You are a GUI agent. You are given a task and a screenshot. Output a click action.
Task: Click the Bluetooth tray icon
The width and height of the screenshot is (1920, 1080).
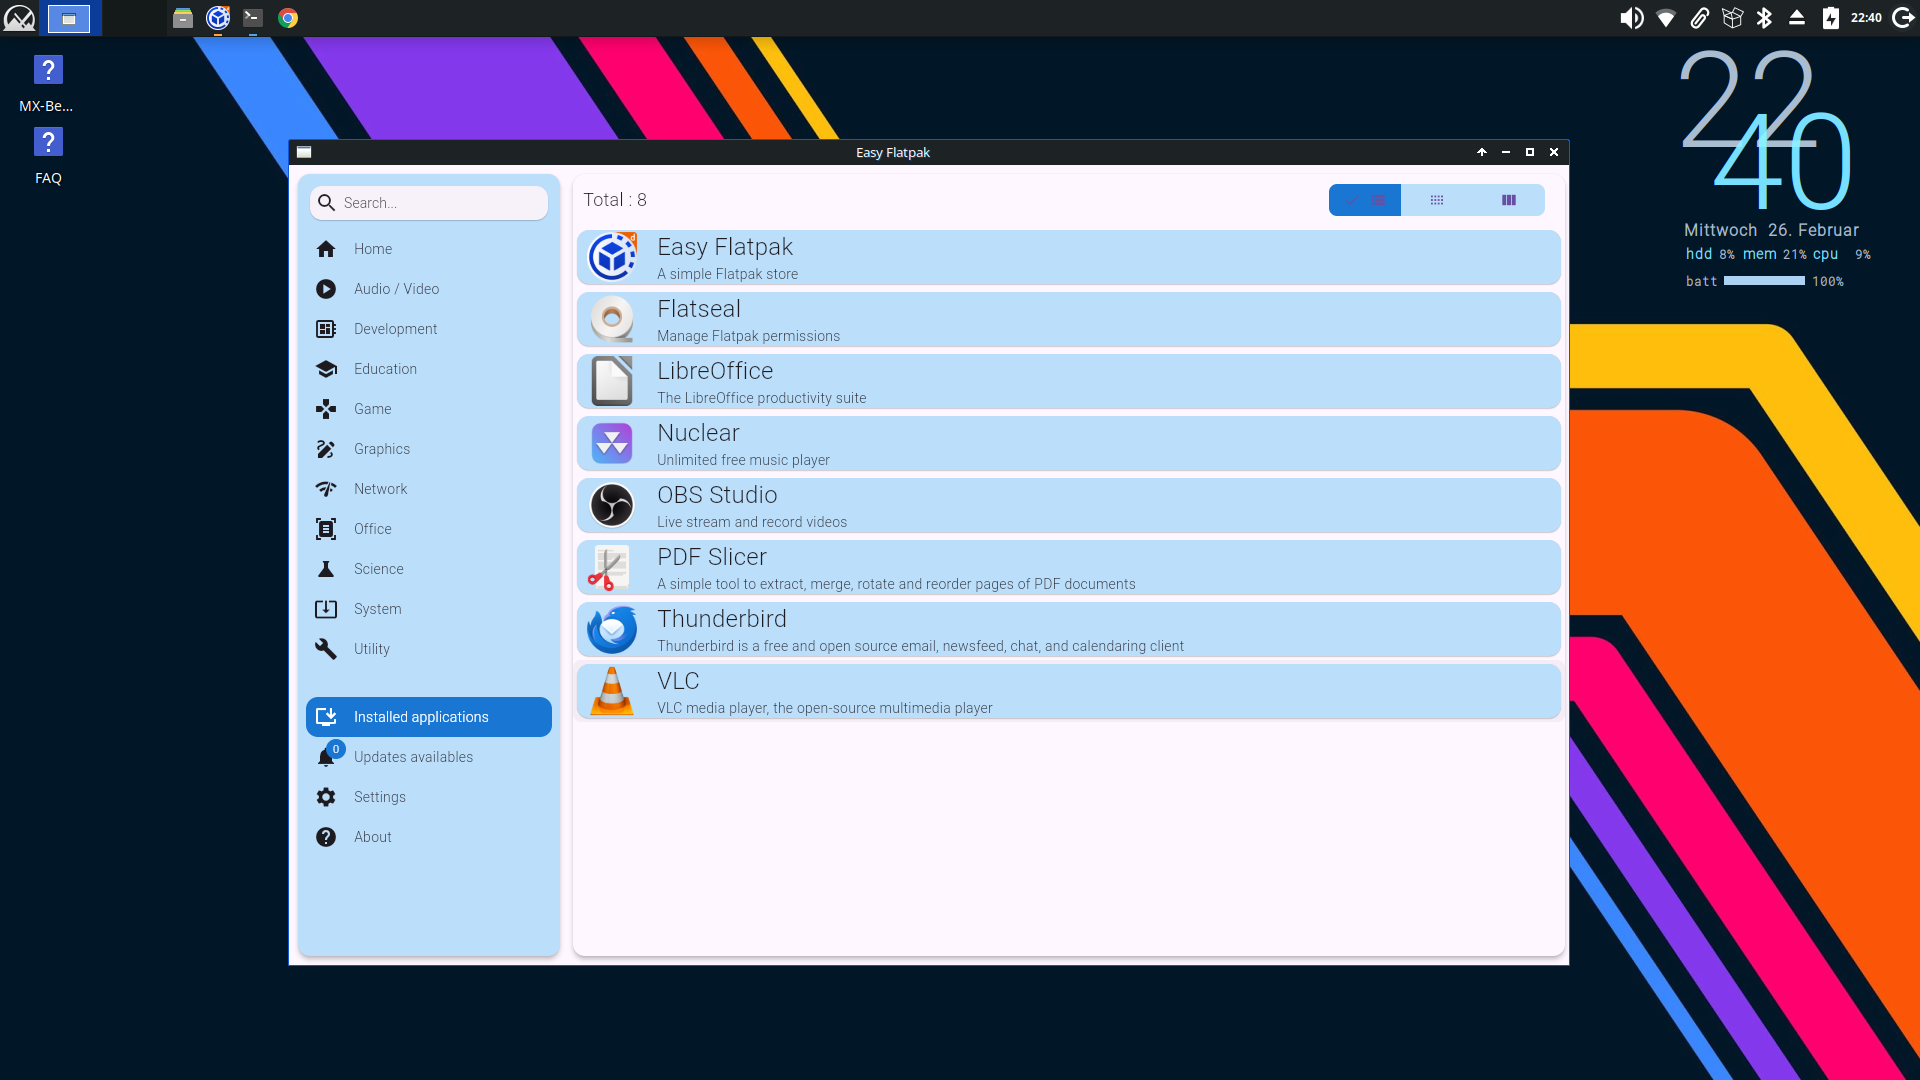click(x=1764, y=18)
